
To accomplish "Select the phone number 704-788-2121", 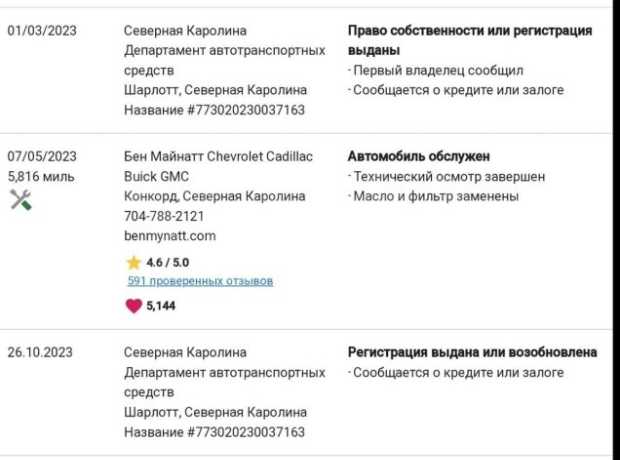I will tap(164, 216).
